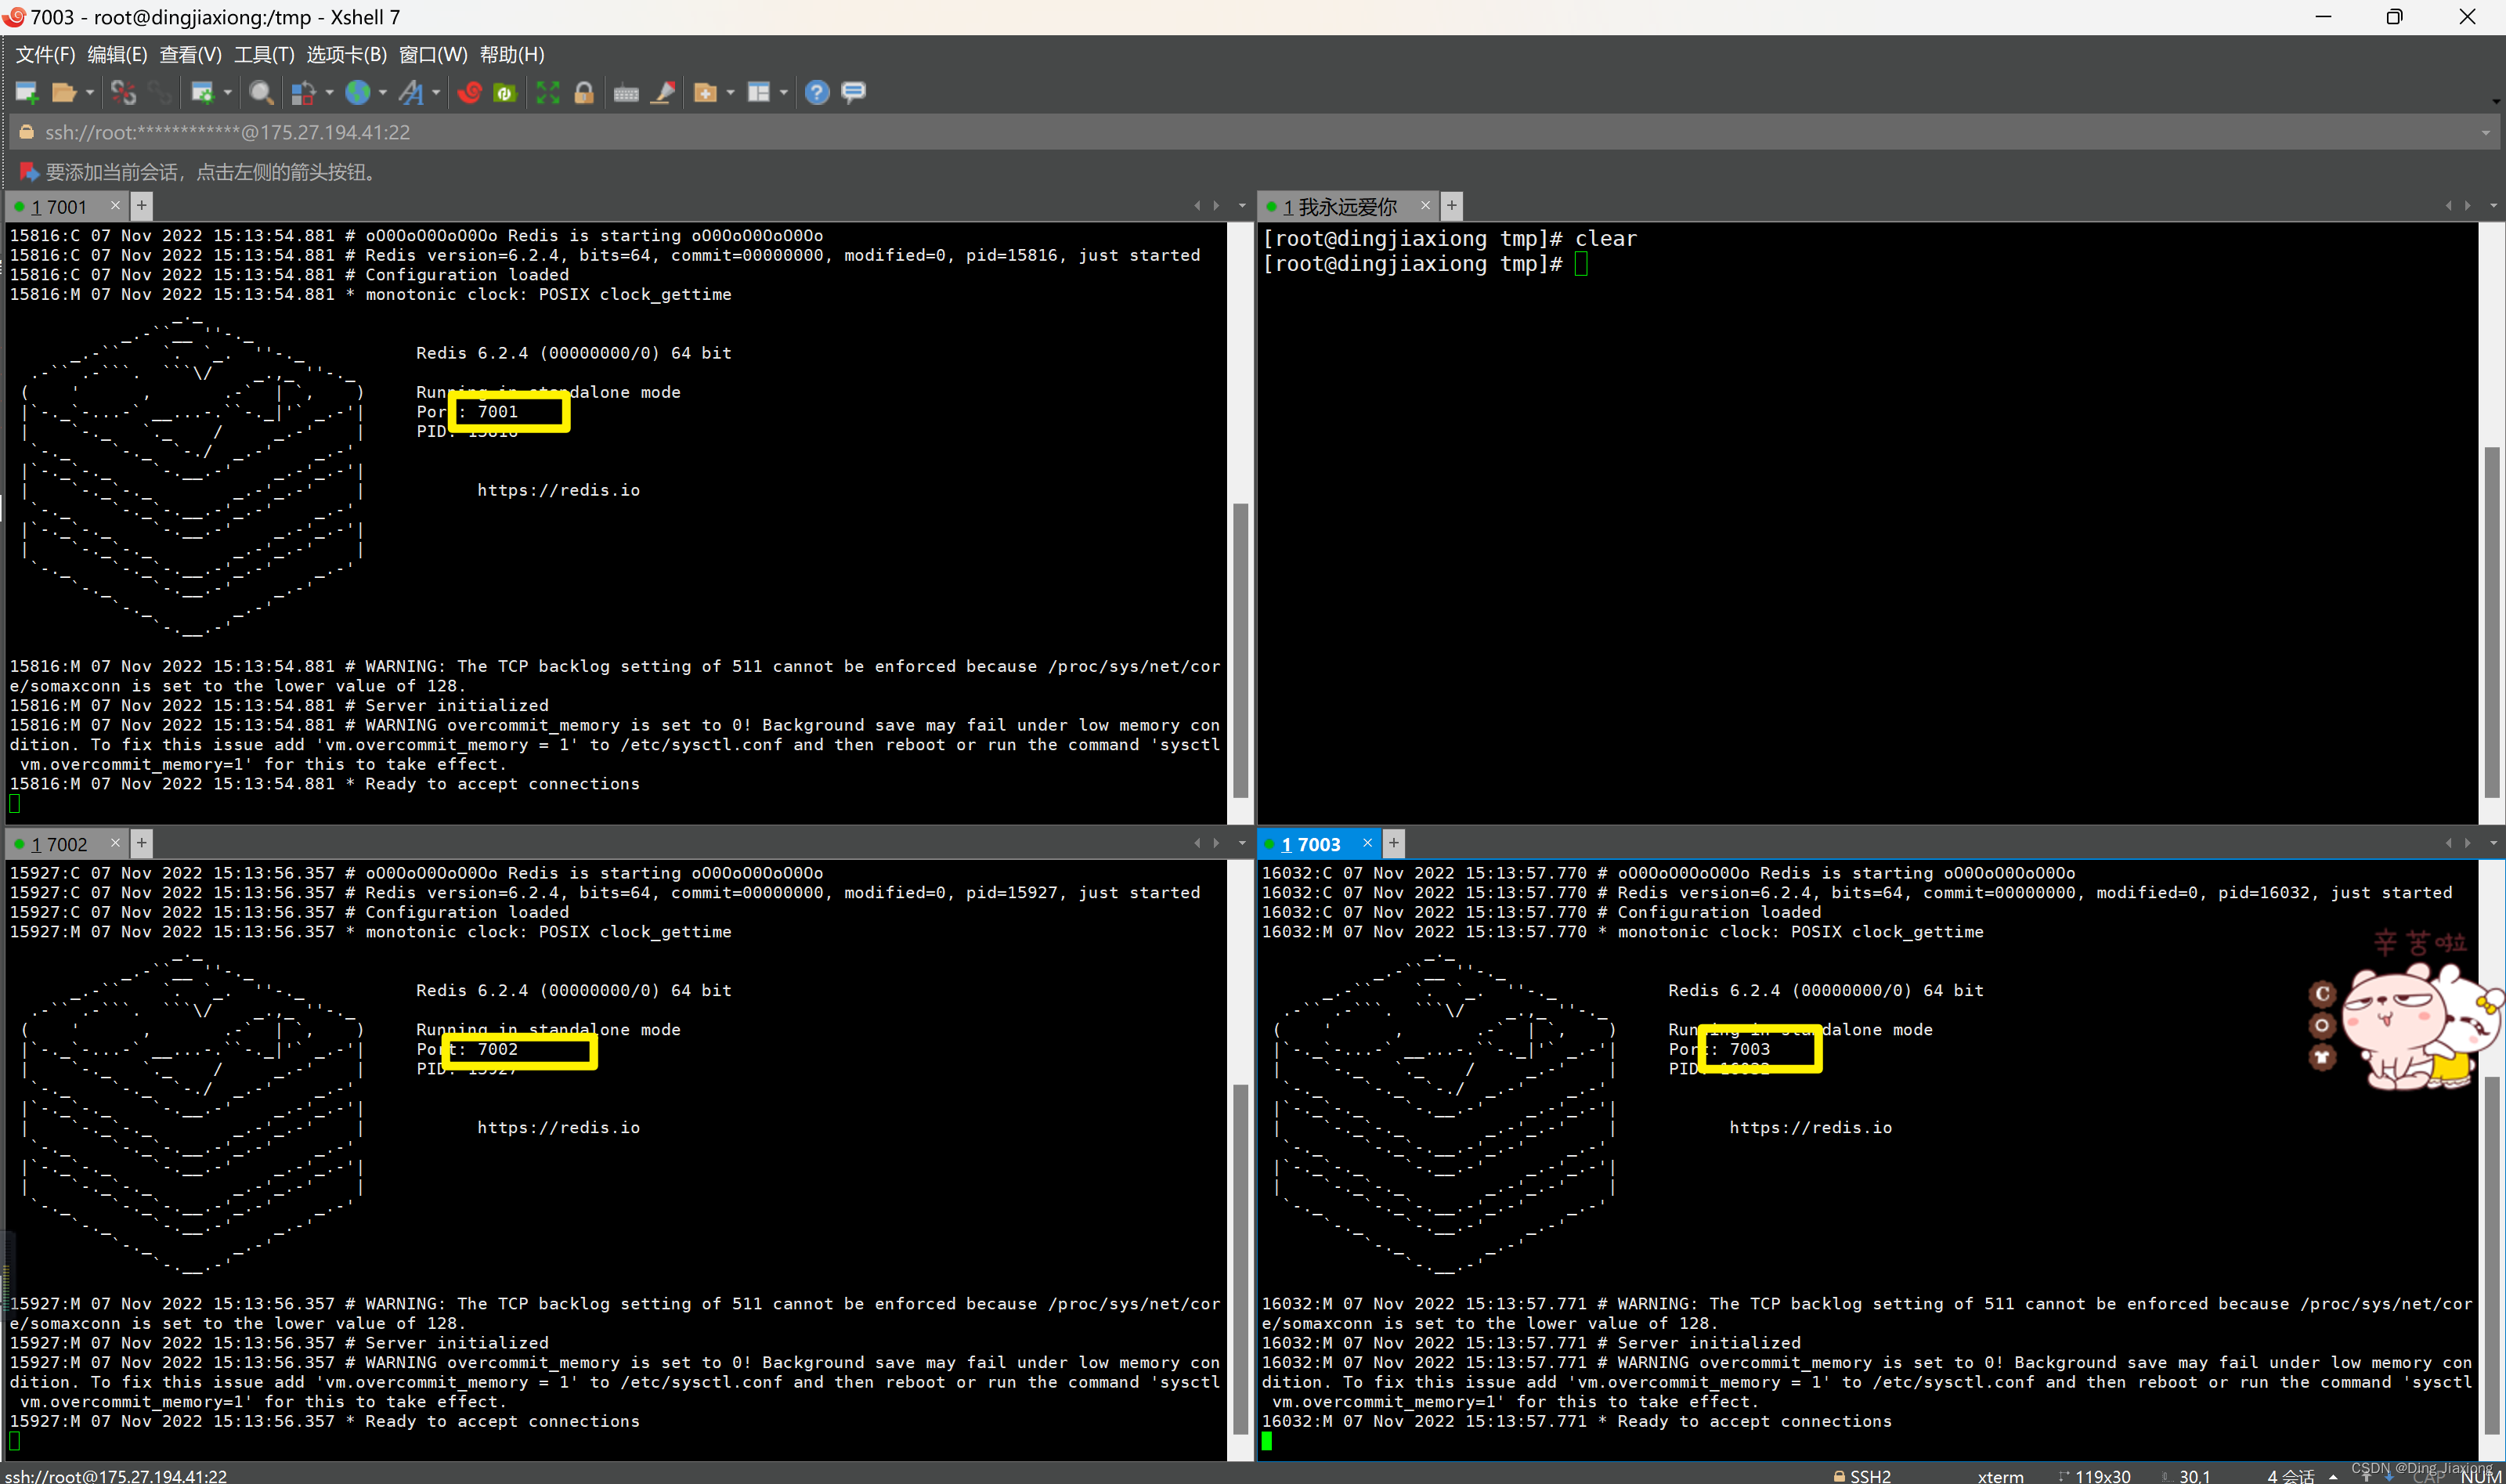Open the 选项卡(B) menu

tap(346, 55)
